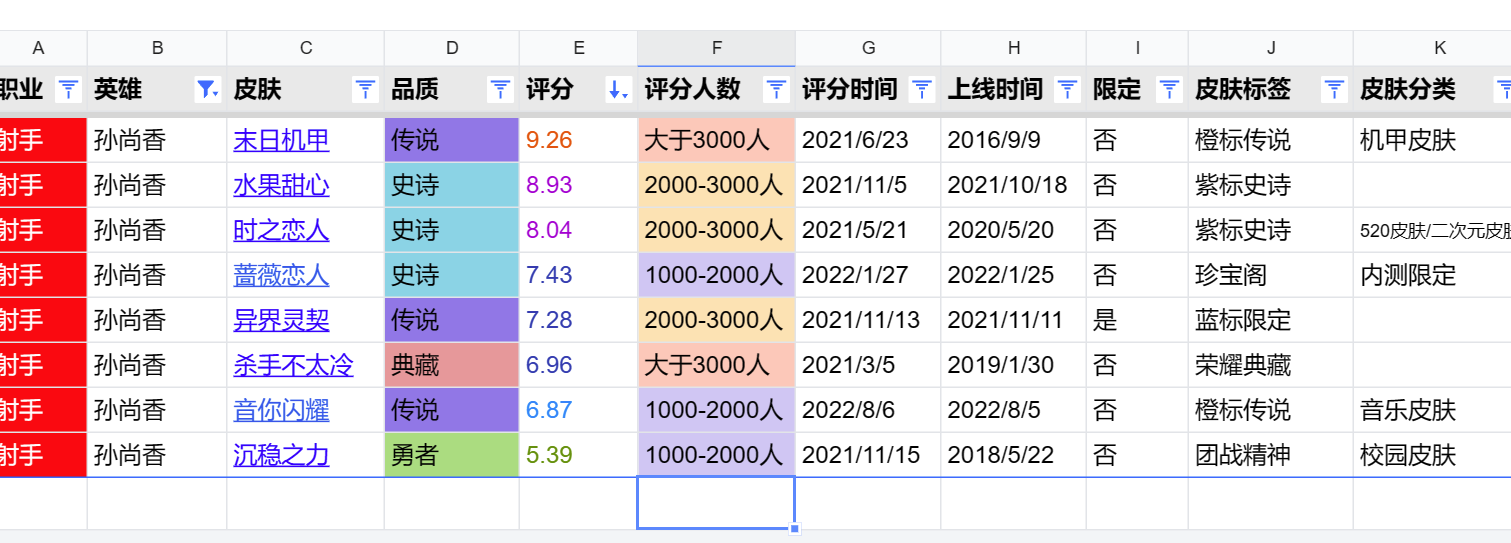Select the 7.43 rating cell
The image size is (1511, 543).
(x=579, y=275)
